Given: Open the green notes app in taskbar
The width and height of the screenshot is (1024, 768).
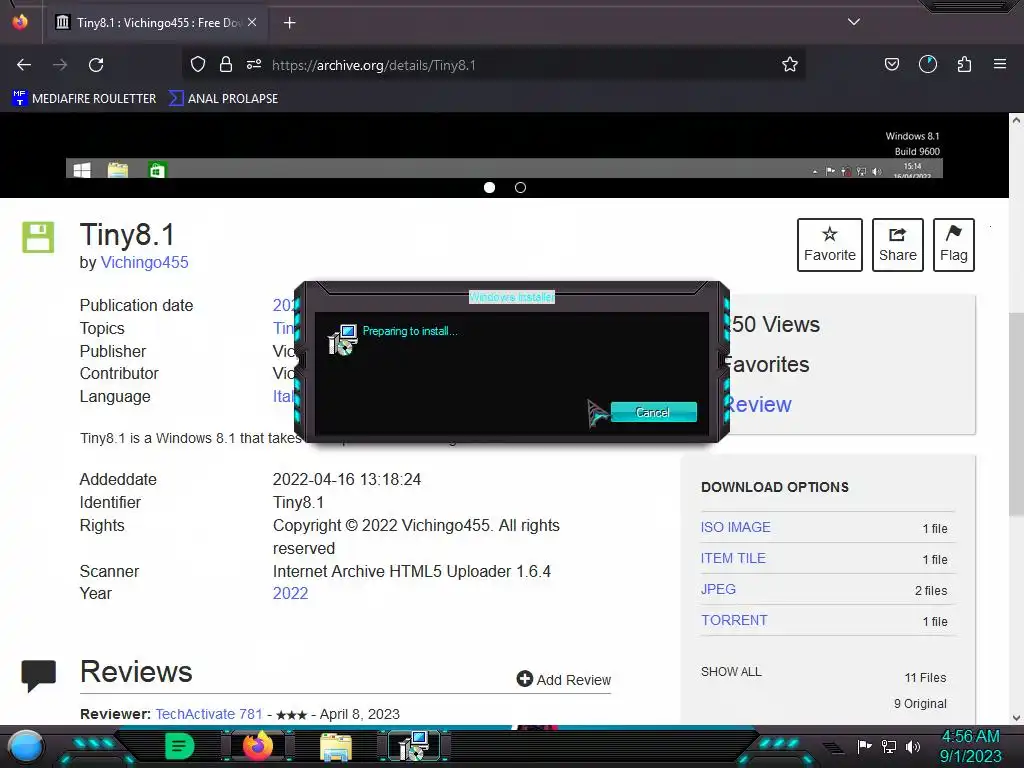Looking at the screenshot, I should [x=180, y=746].
